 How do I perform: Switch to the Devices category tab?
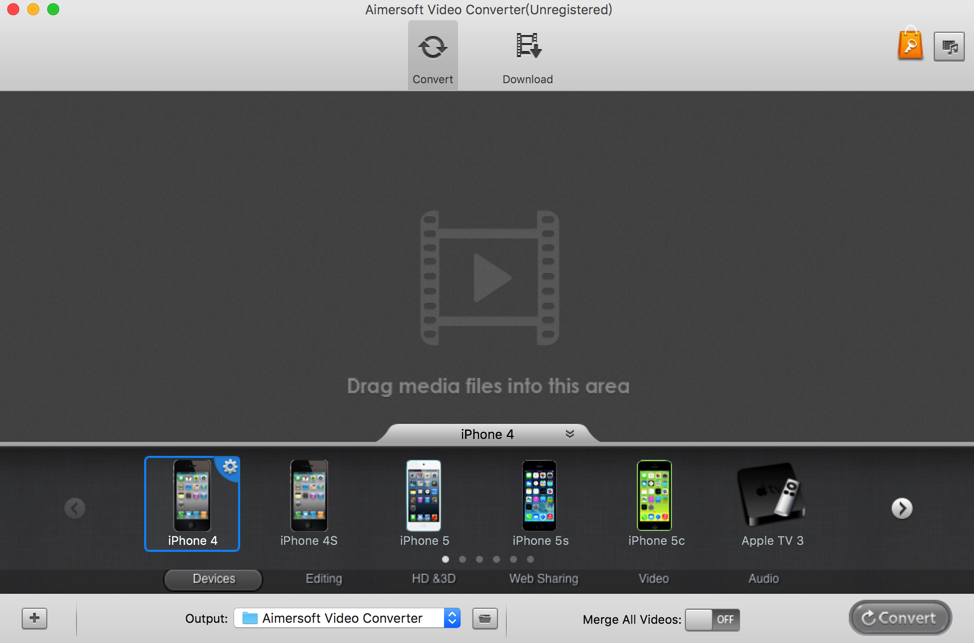coord(213,579)
